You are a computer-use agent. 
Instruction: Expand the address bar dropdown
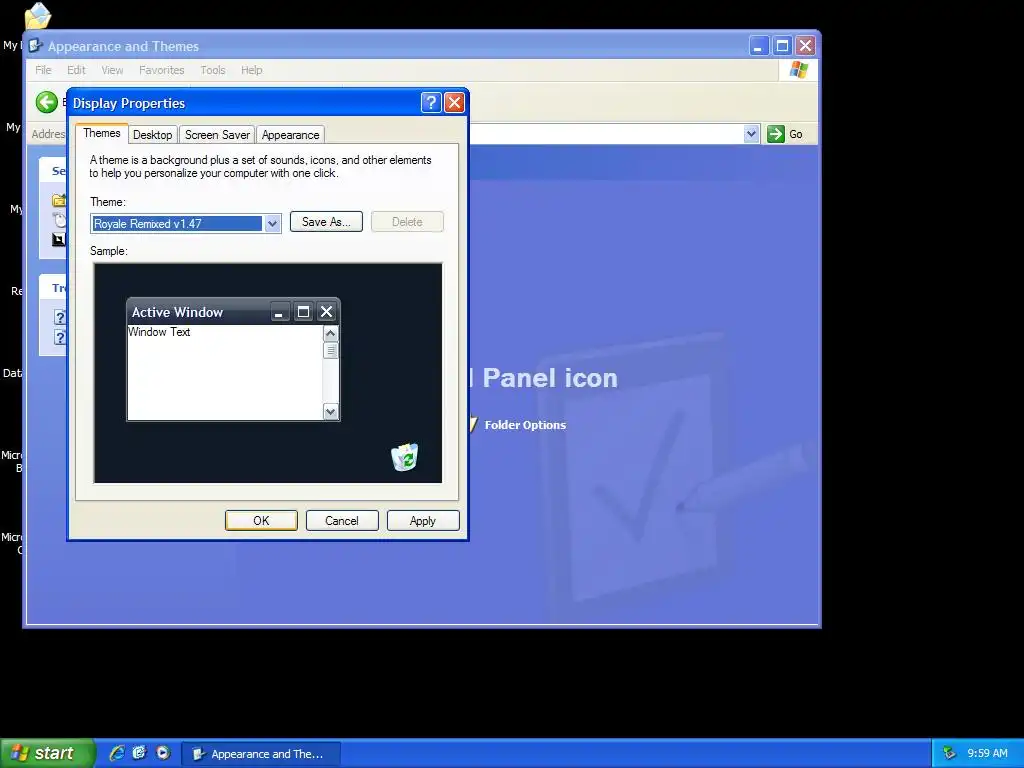(x=752, y=134)
